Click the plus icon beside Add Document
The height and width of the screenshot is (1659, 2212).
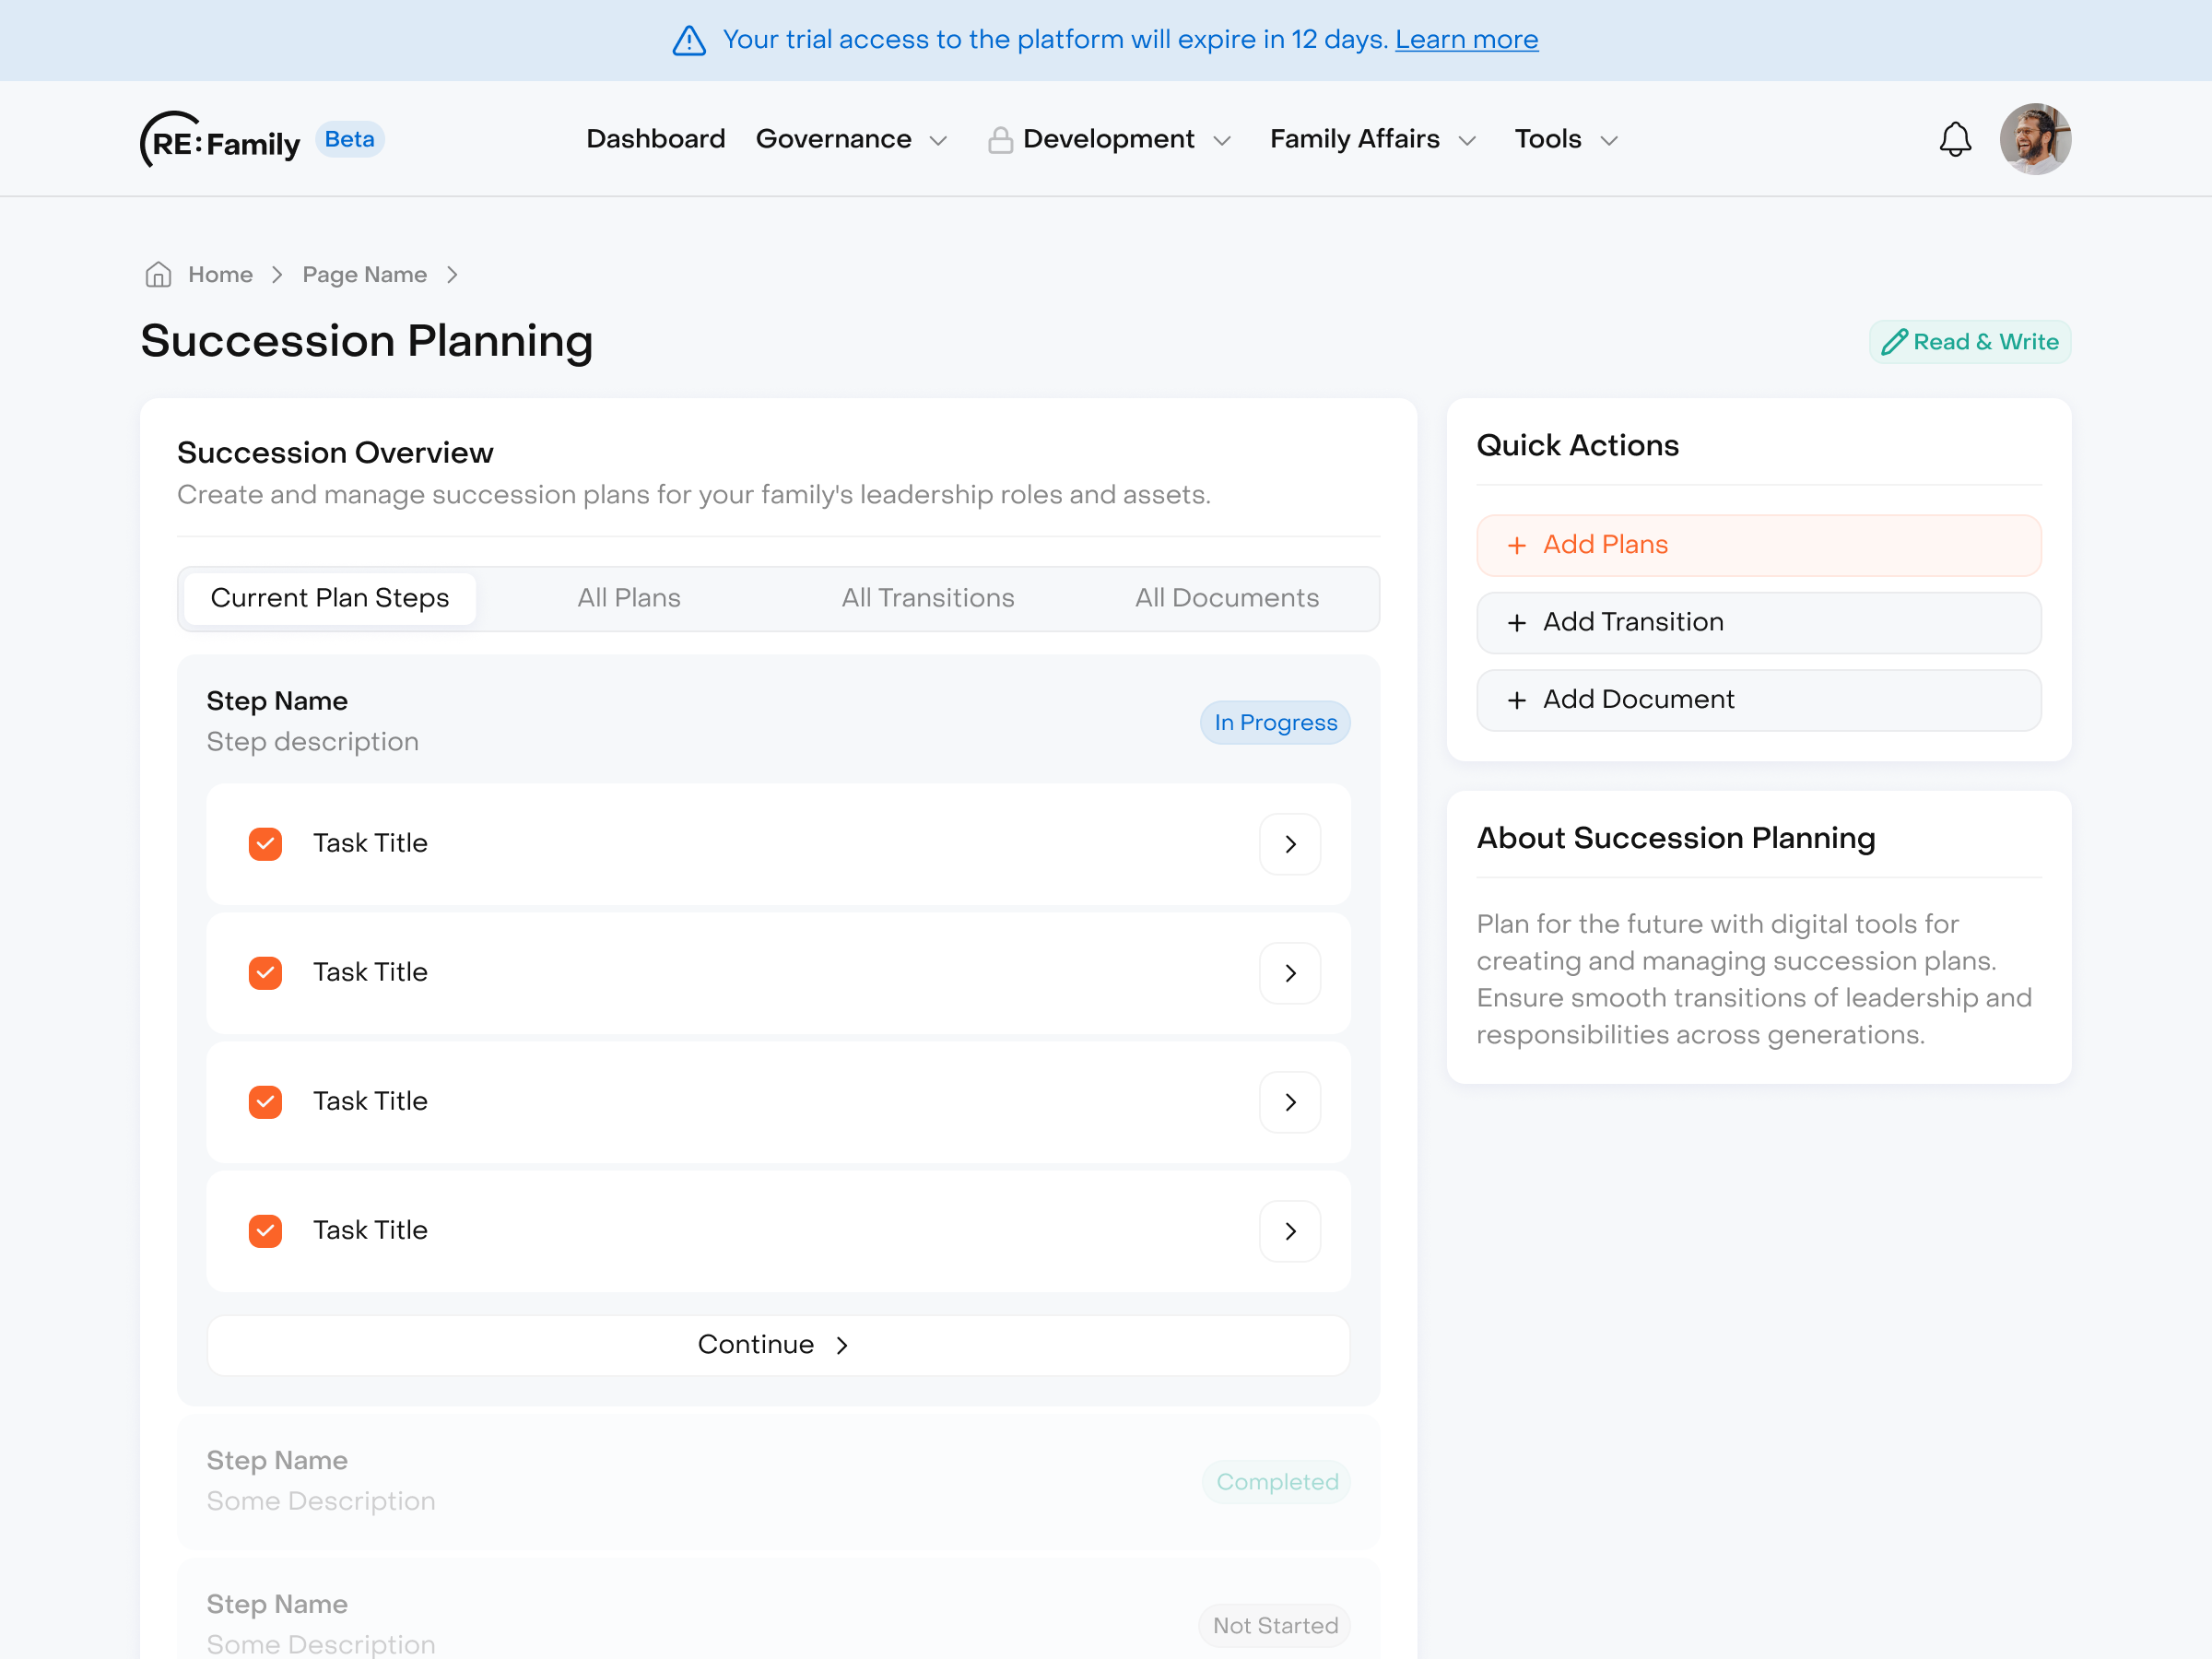[1516, 699]
